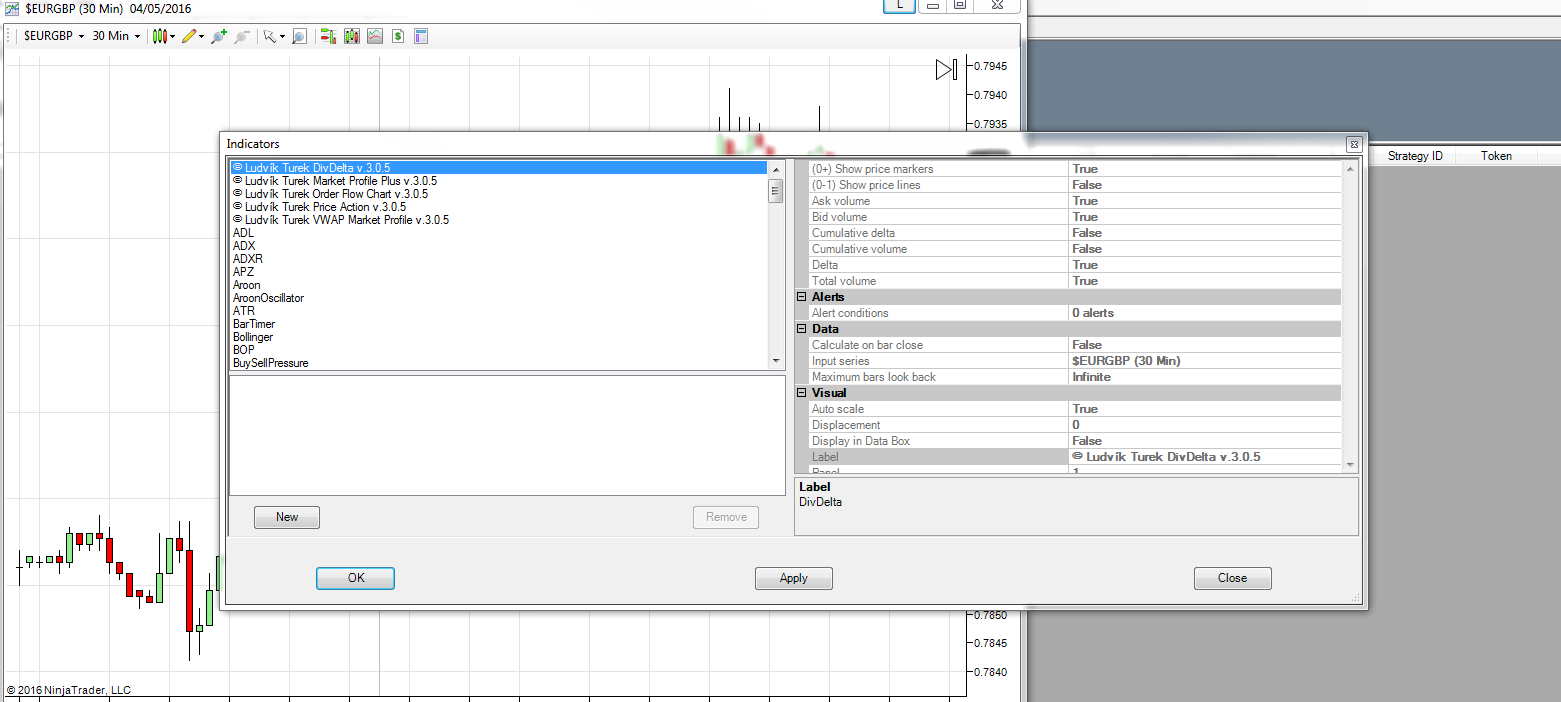Click the scroll-to-last-bar arrow on chart
This screenshot has height=702, width=1561.
tap(947, 69)
